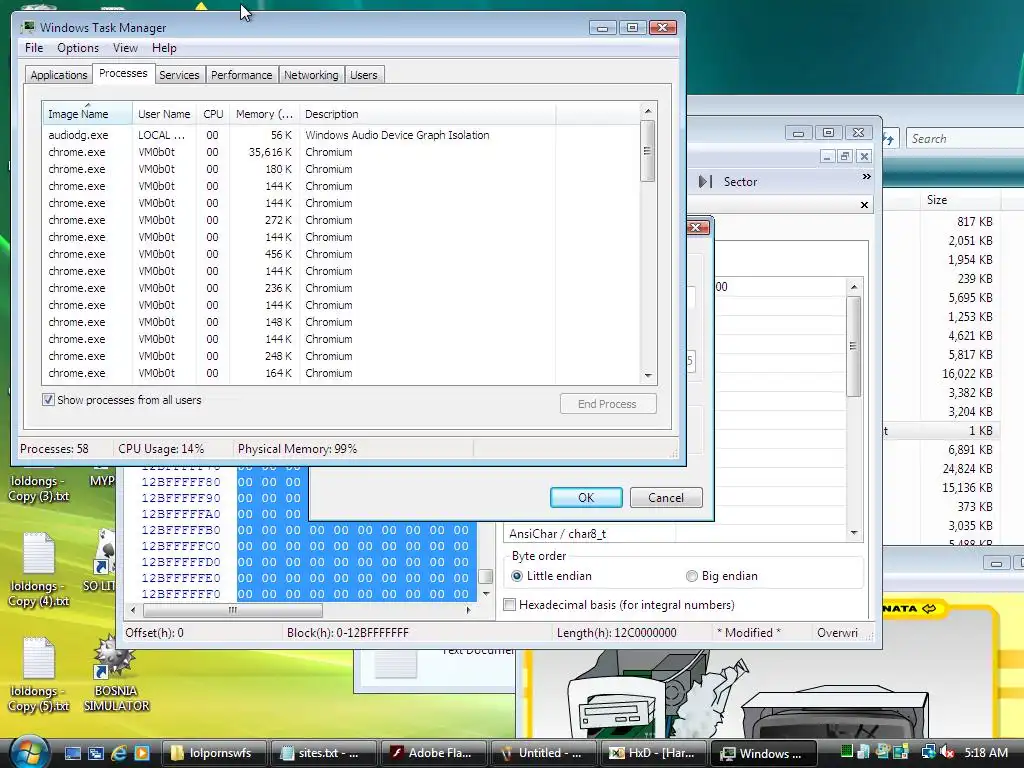
Task: Switch to the Performance tab
Action: [x=242, y=75]
